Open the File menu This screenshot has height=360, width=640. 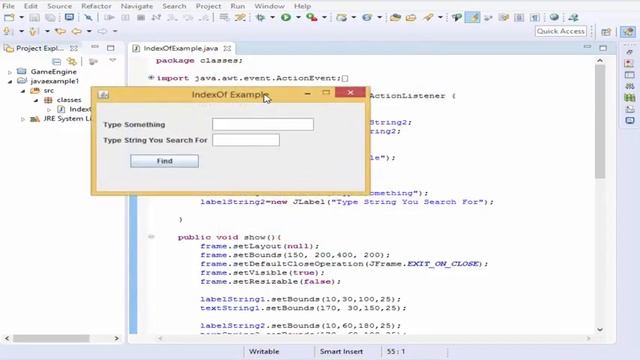8,6
